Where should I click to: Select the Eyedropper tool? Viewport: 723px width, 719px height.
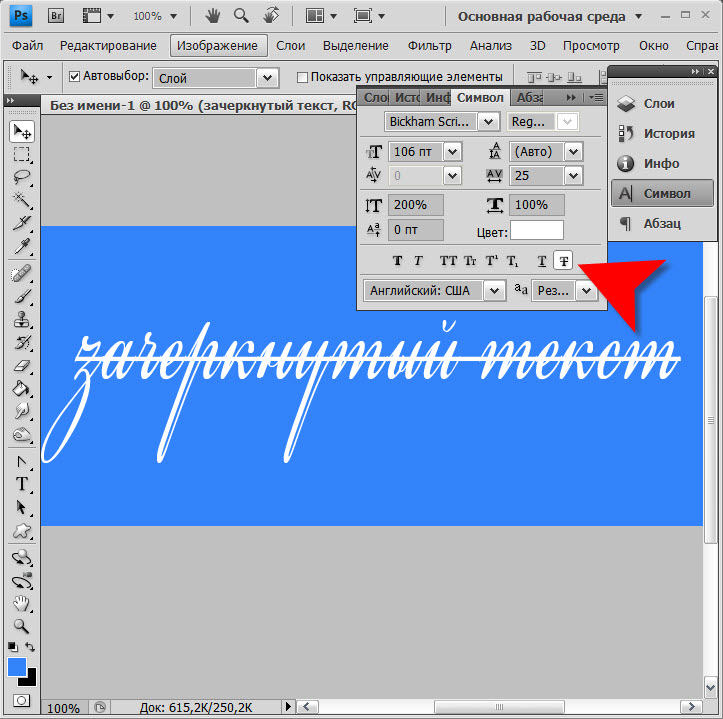click(21, 246)
